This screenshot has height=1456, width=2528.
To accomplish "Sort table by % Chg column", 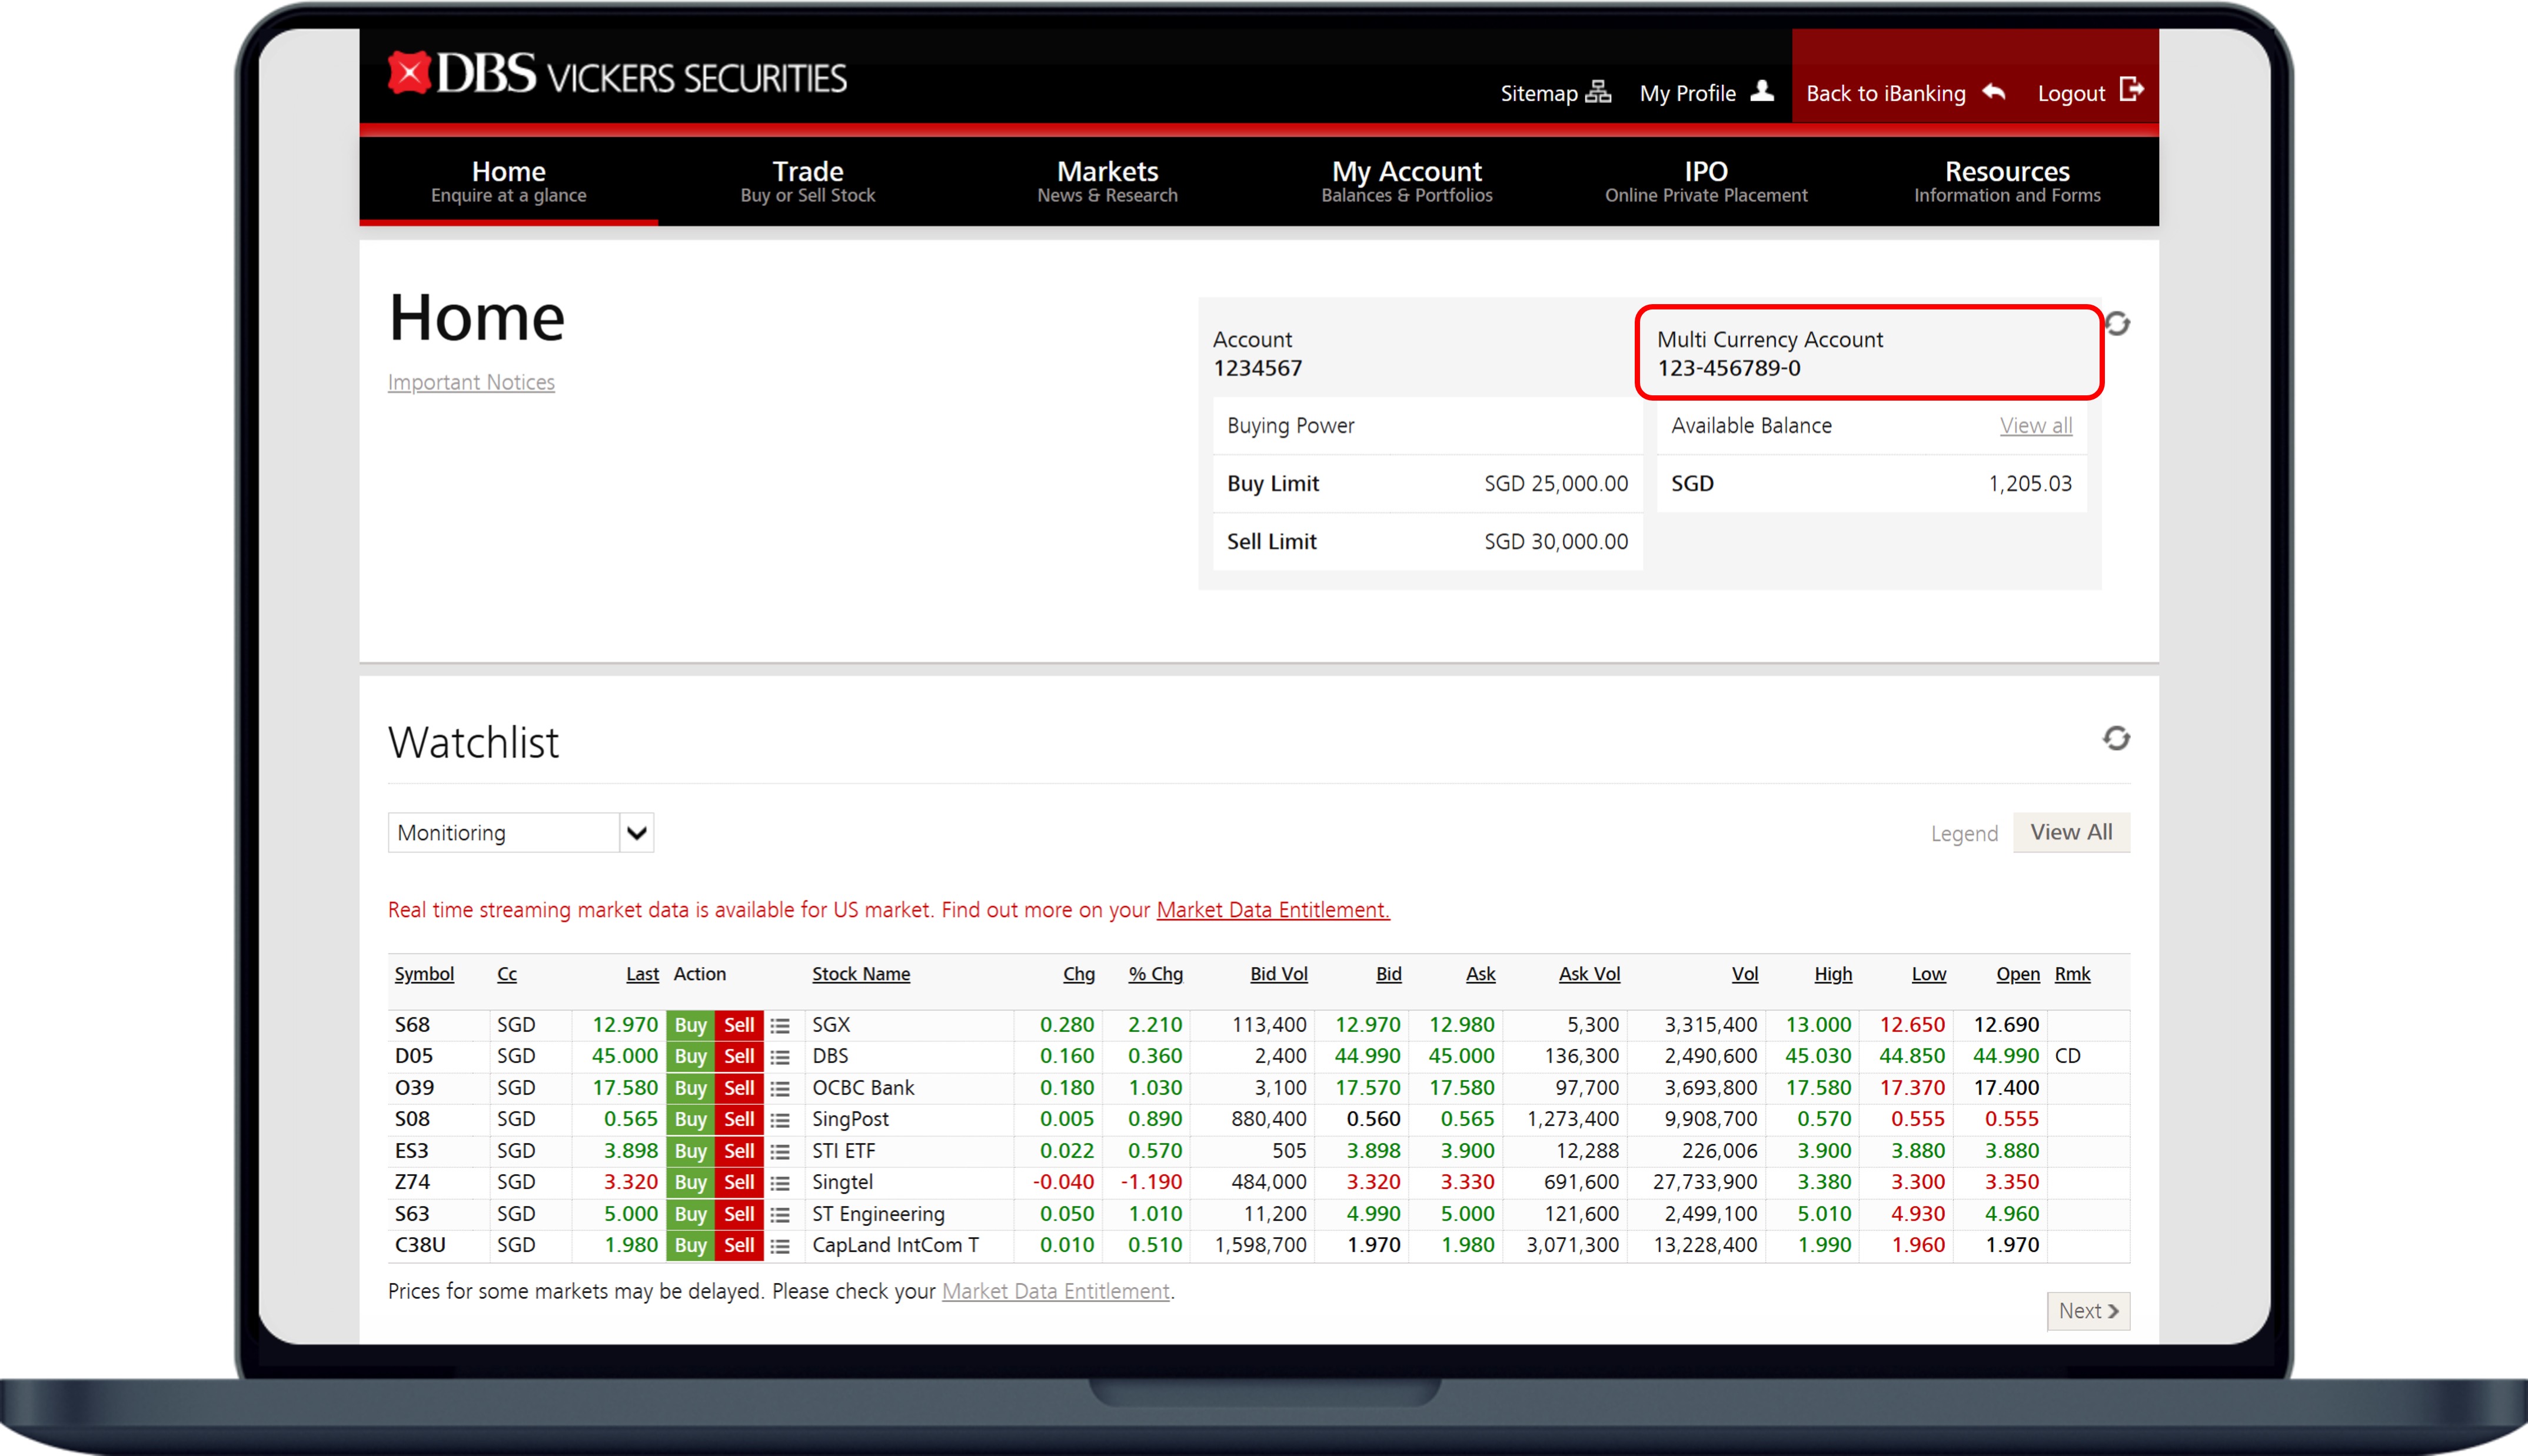I will 1155,974.
